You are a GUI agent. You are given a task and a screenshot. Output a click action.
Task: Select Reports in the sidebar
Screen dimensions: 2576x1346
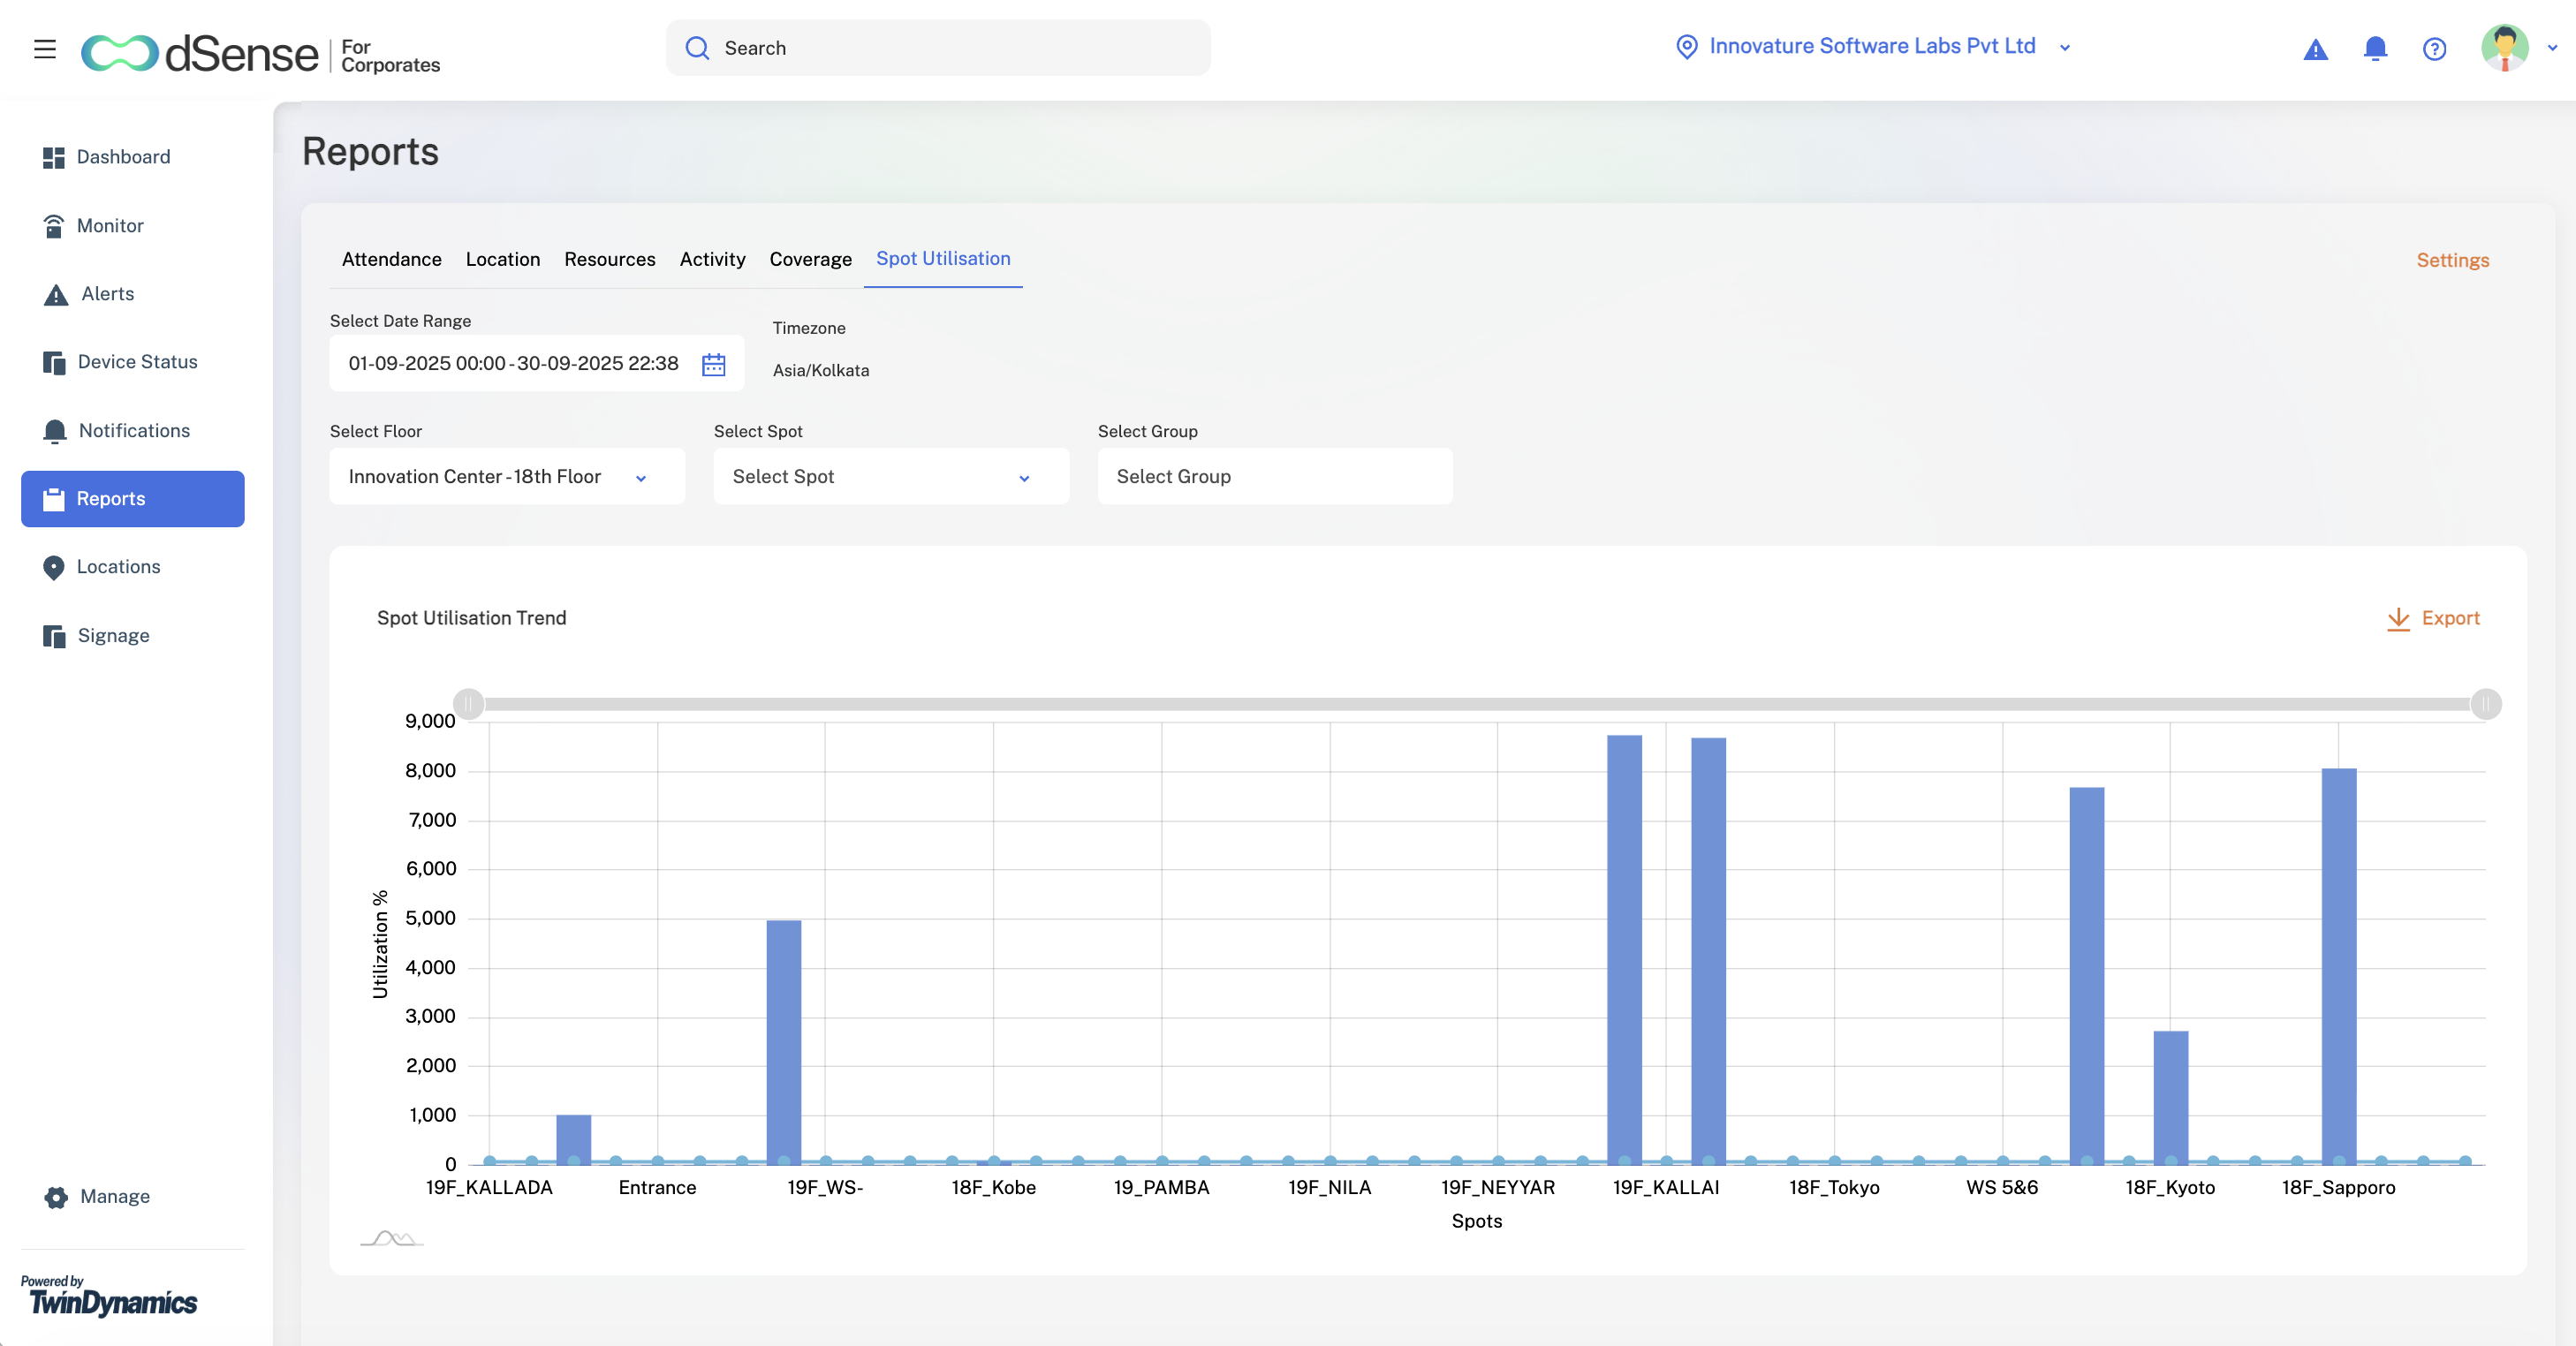pos(133,499)
